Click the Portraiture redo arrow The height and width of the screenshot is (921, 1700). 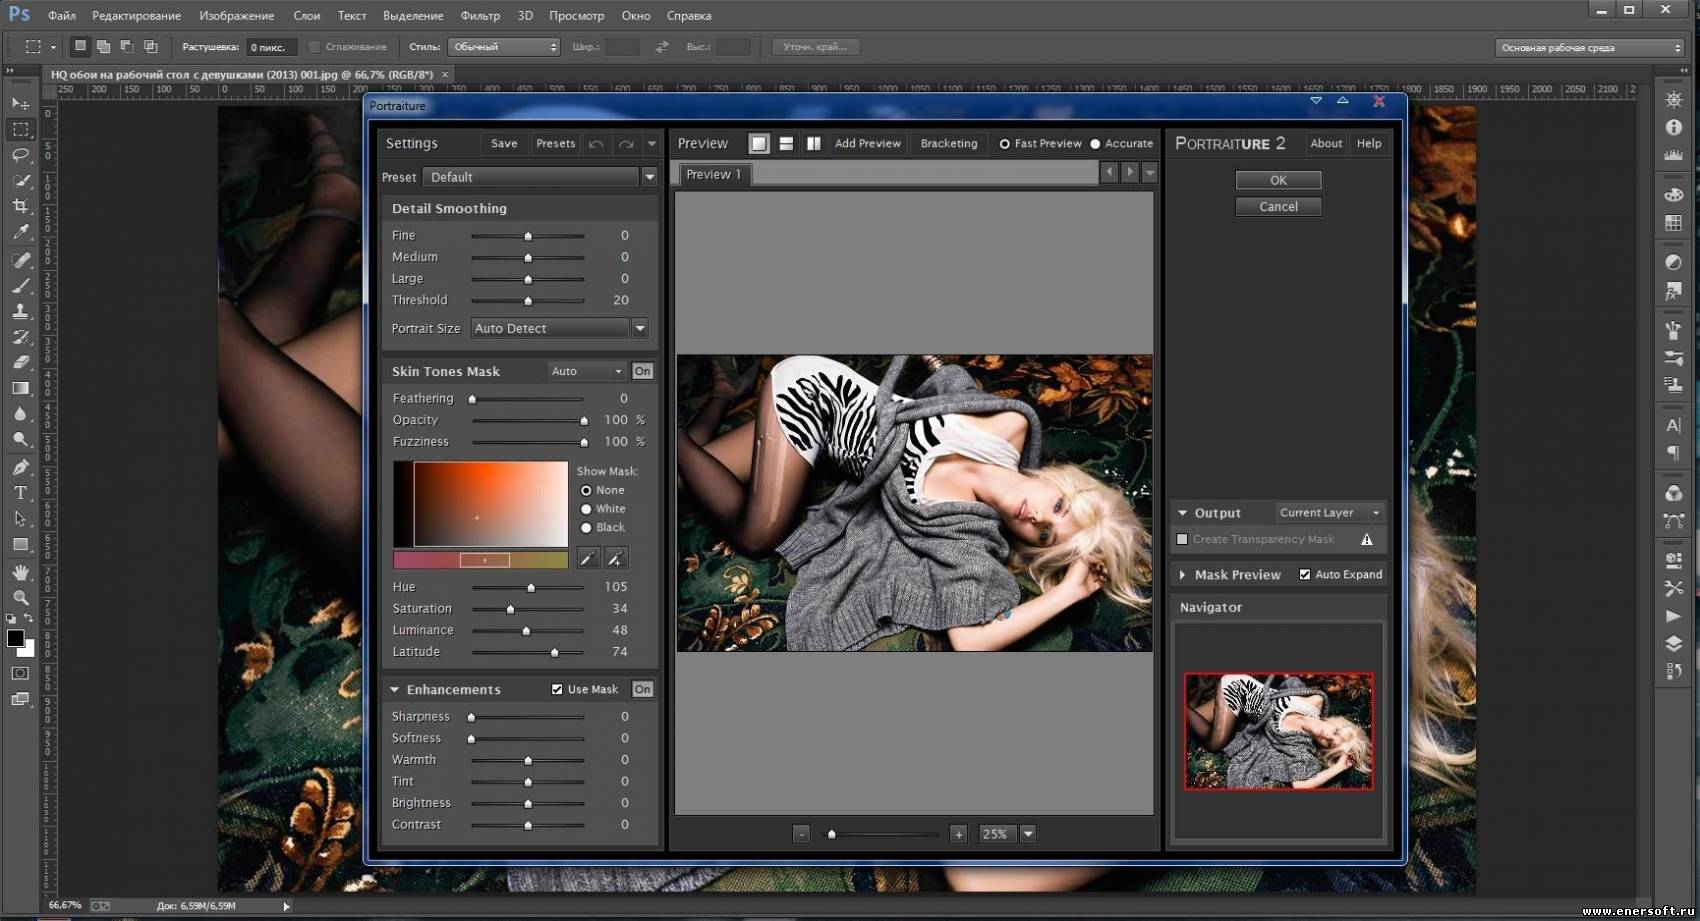tap(626, 144)
